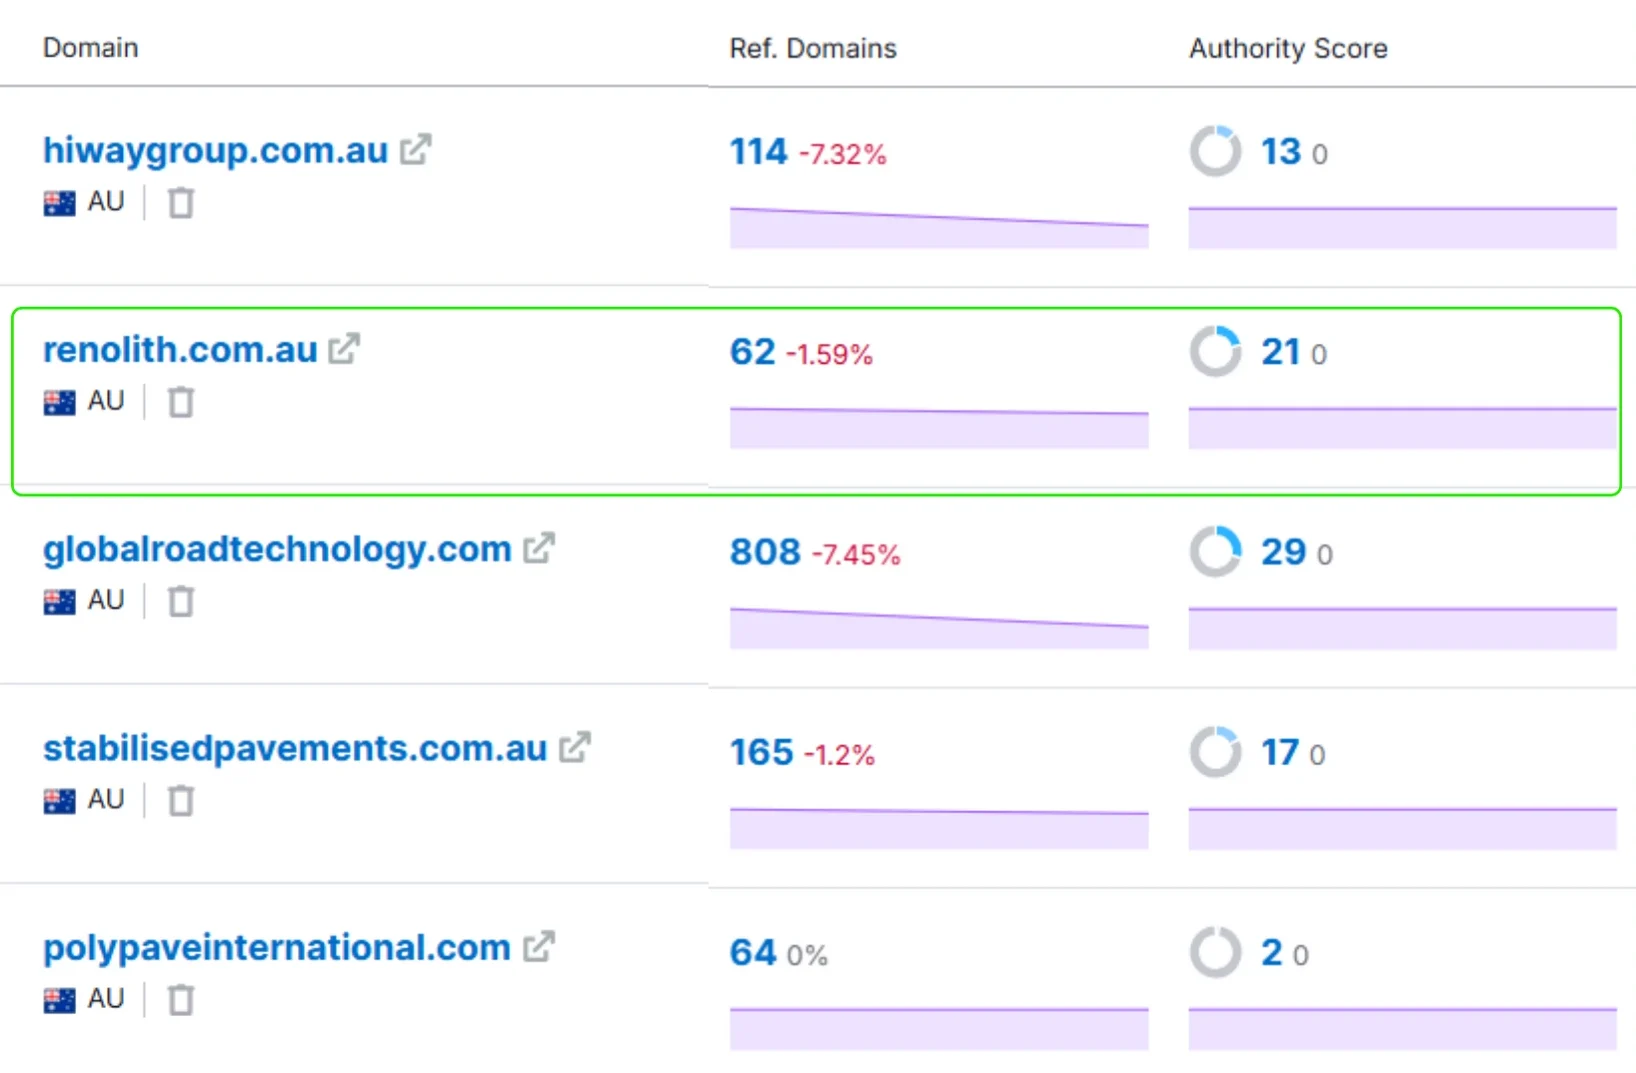The height and width of the screenshot is (1073, 1636).
Task: Click Australian flag in renolith.com.au row
Action: [60, 403]
